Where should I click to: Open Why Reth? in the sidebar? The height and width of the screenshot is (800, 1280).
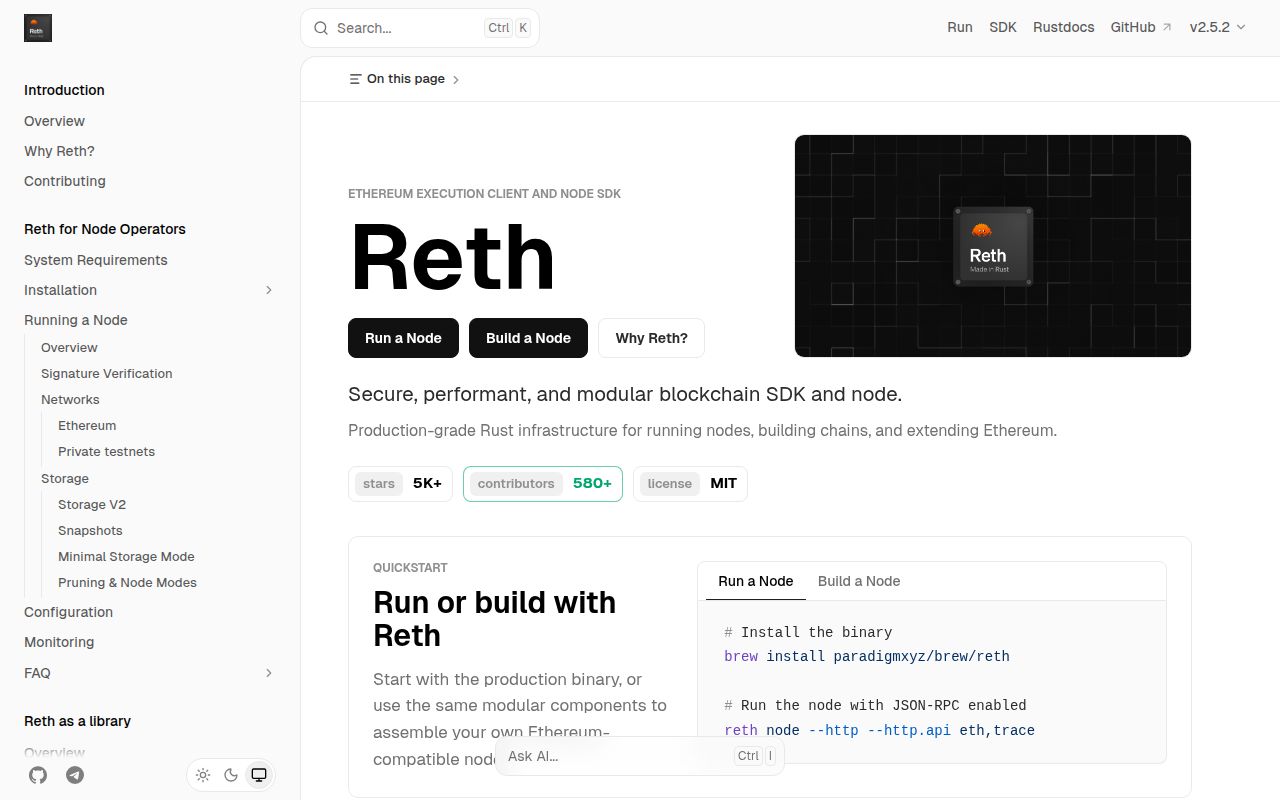[x=59, y=151]
